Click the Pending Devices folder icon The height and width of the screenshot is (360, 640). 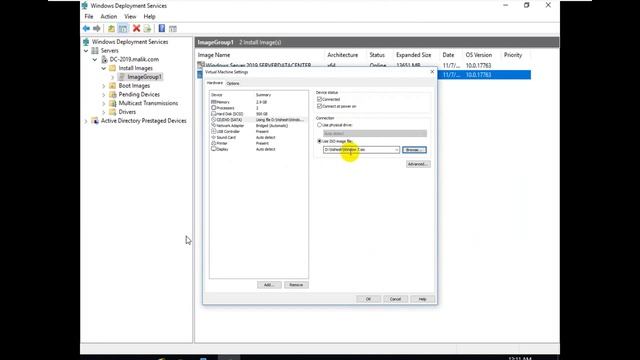[113, 94]
